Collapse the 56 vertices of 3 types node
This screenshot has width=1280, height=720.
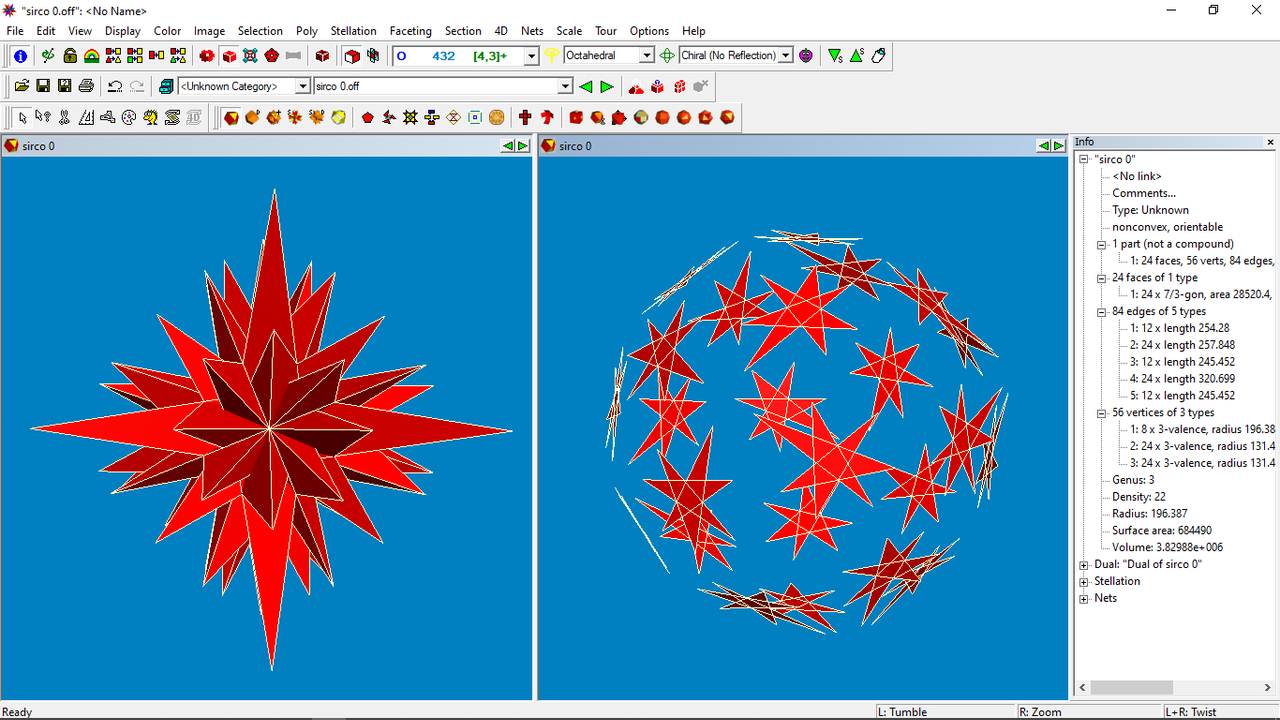pos(1102,412)
